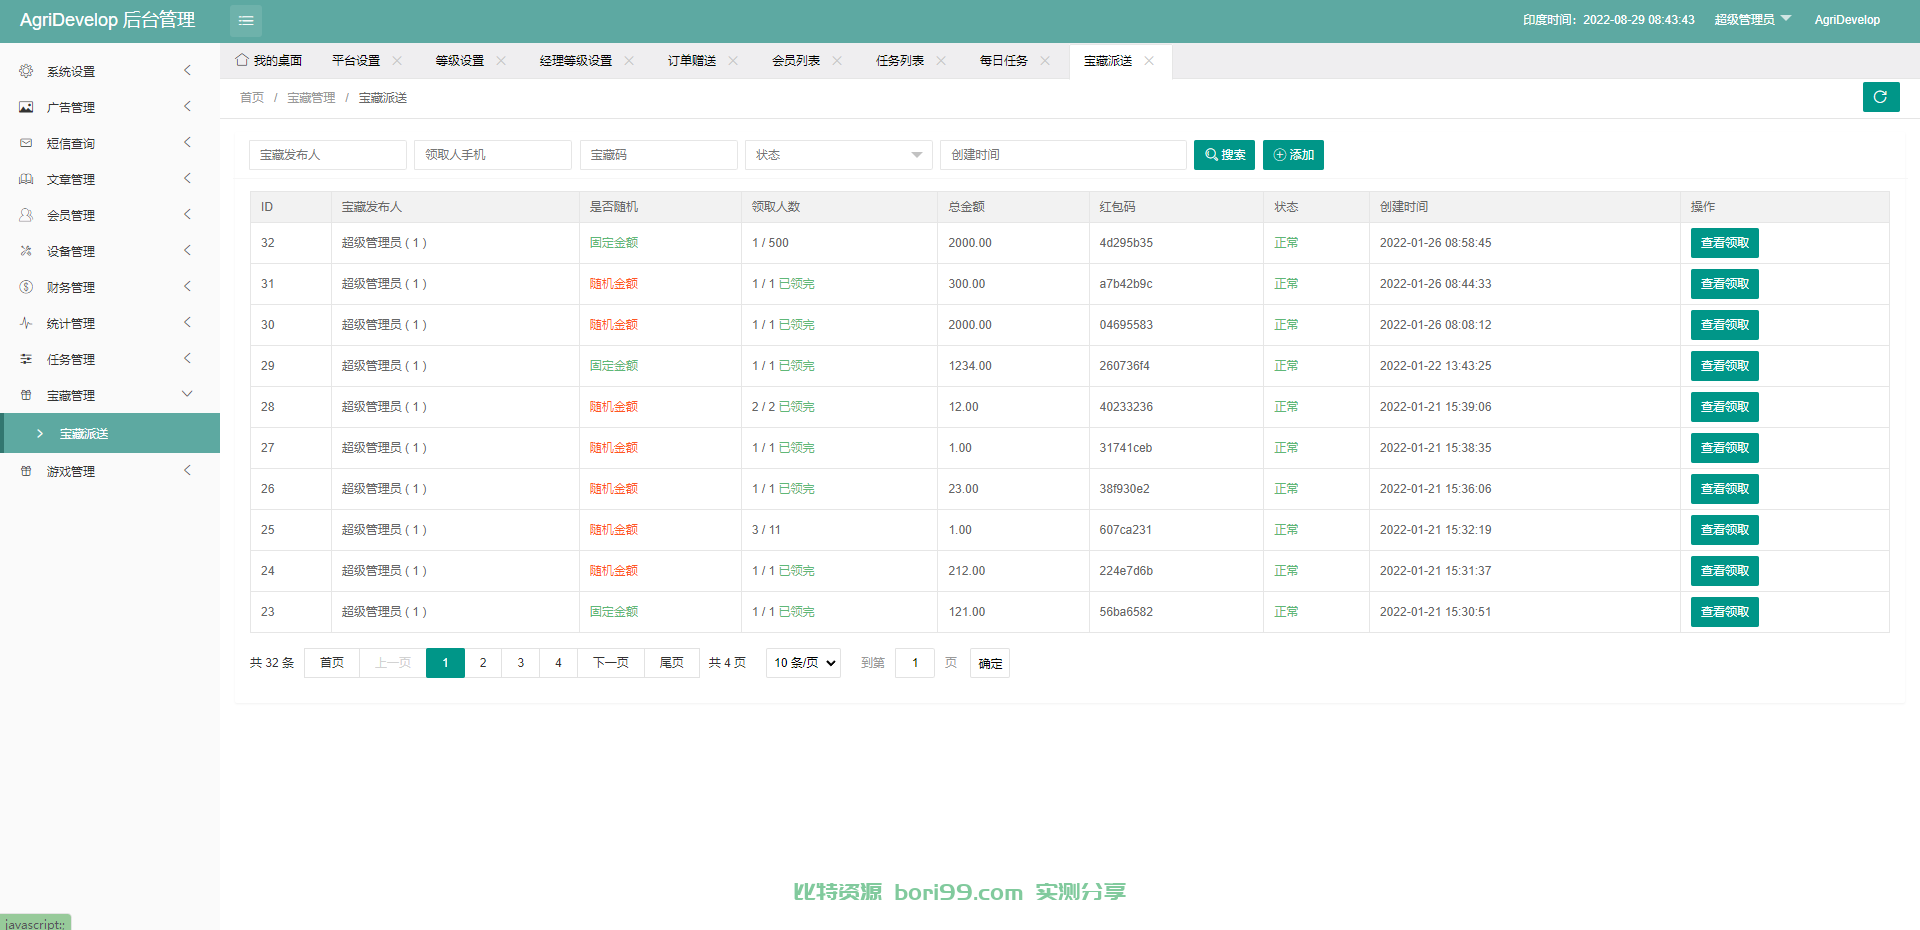
Task: Switch to the 平台设置 tab
Action: (356, 61)
